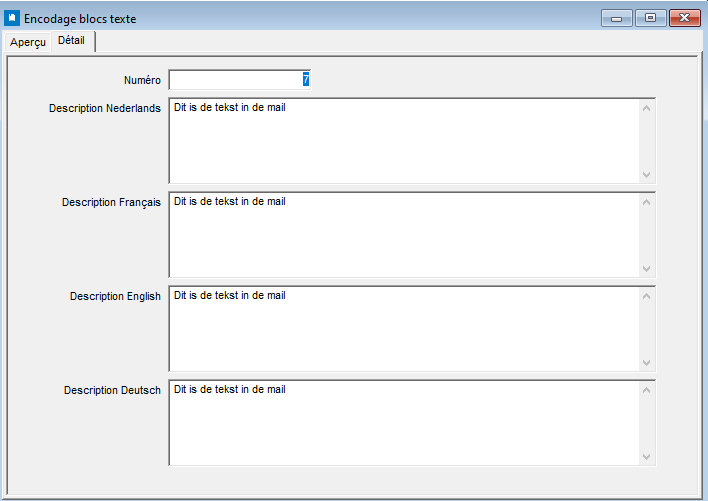708x501 pixels.
Task: Click scroll-down arrow in Description English box
Action: [x=646, y=362]
